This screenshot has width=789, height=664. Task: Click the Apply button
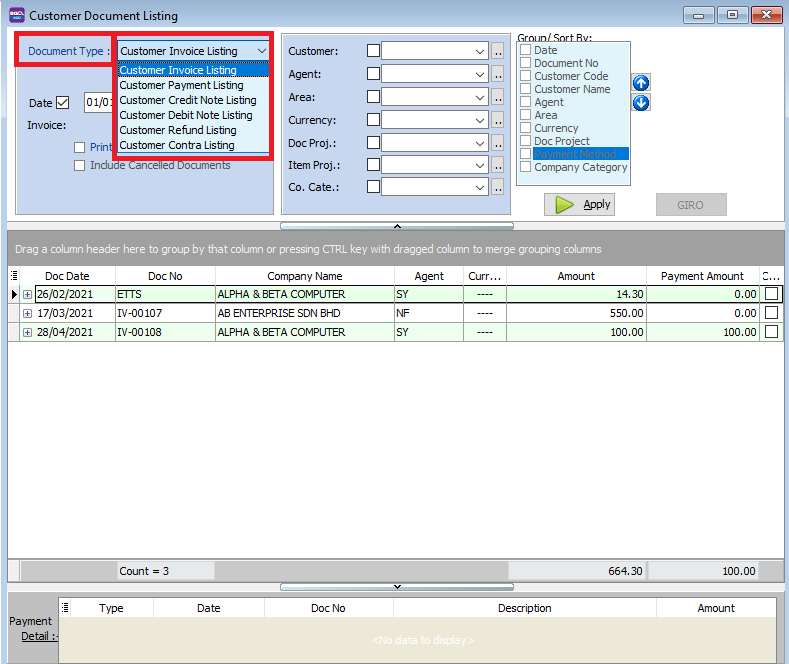coord(585,204)
